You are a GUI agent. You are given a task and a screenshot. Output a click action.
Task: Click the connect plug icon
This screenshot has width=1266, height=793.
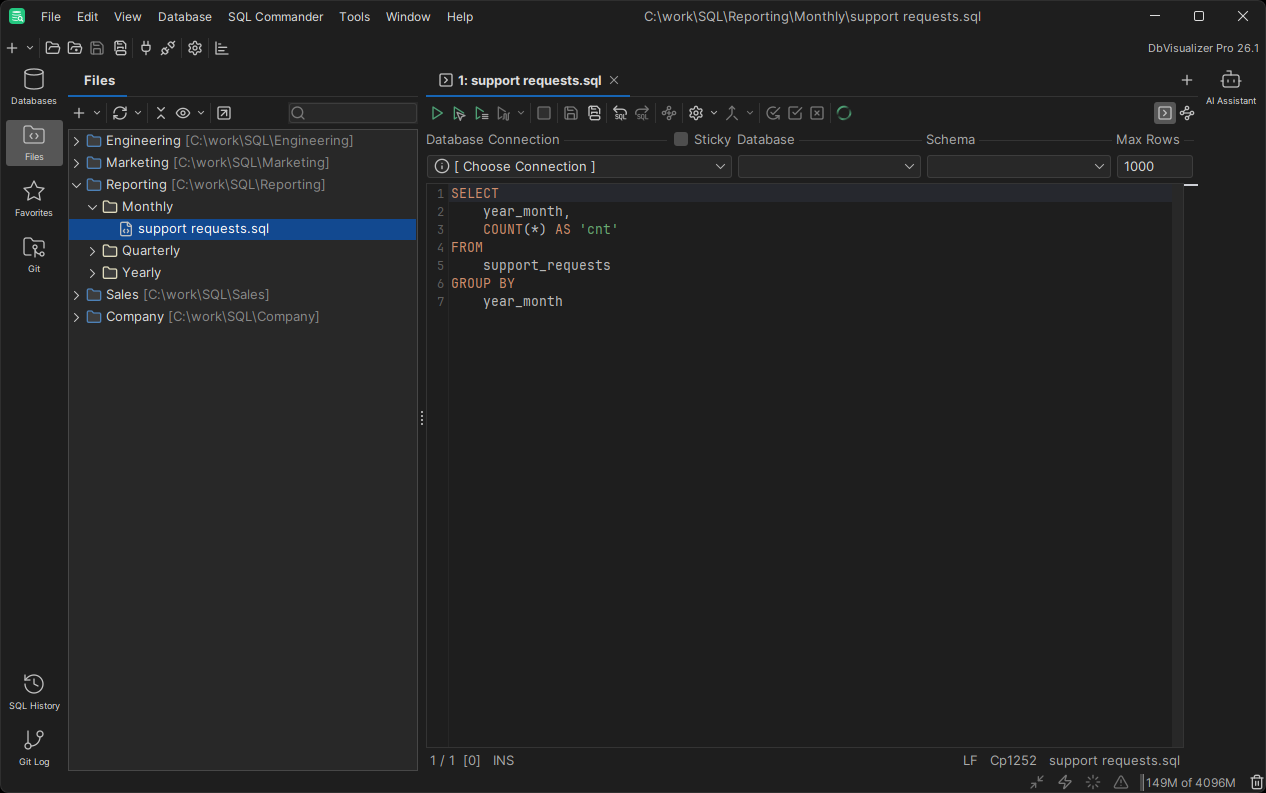pos(146,48)
